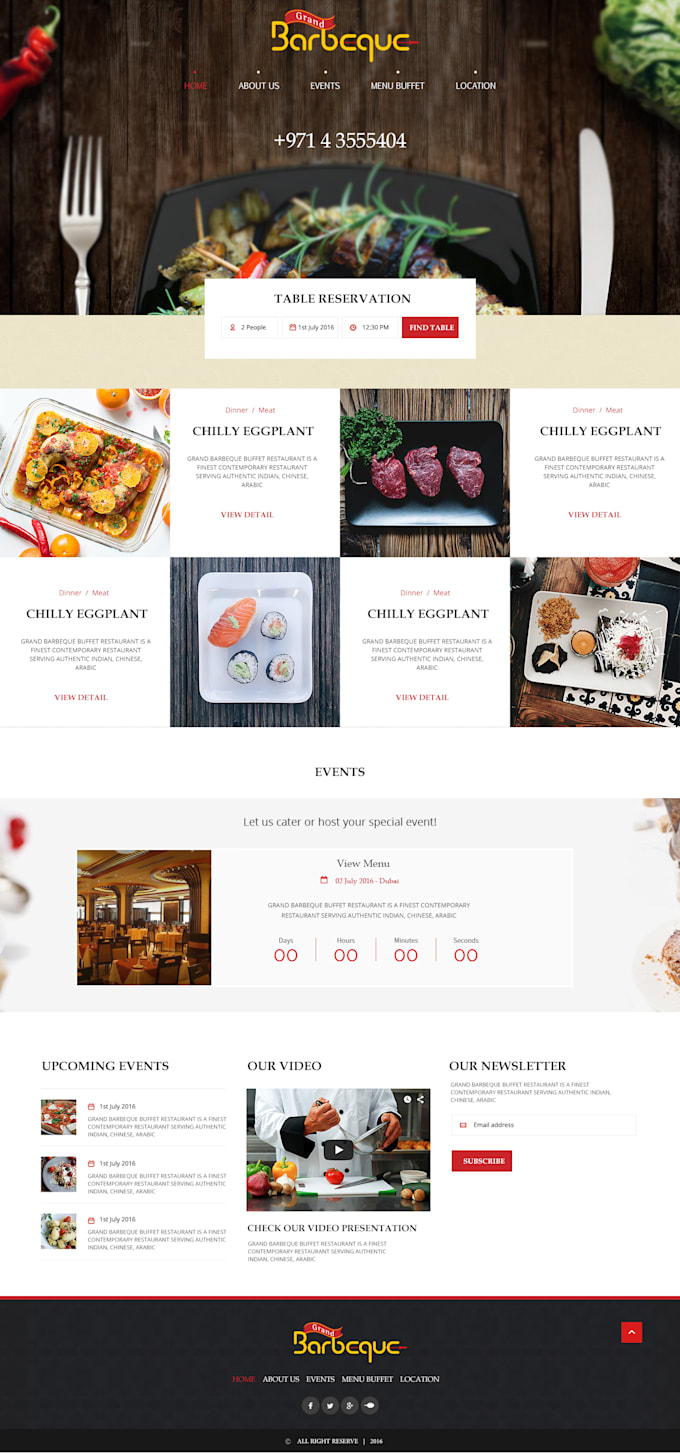This screenshot has width=680, height=1453.
Task: Click into the Email address field
Action: [543, 1125]
